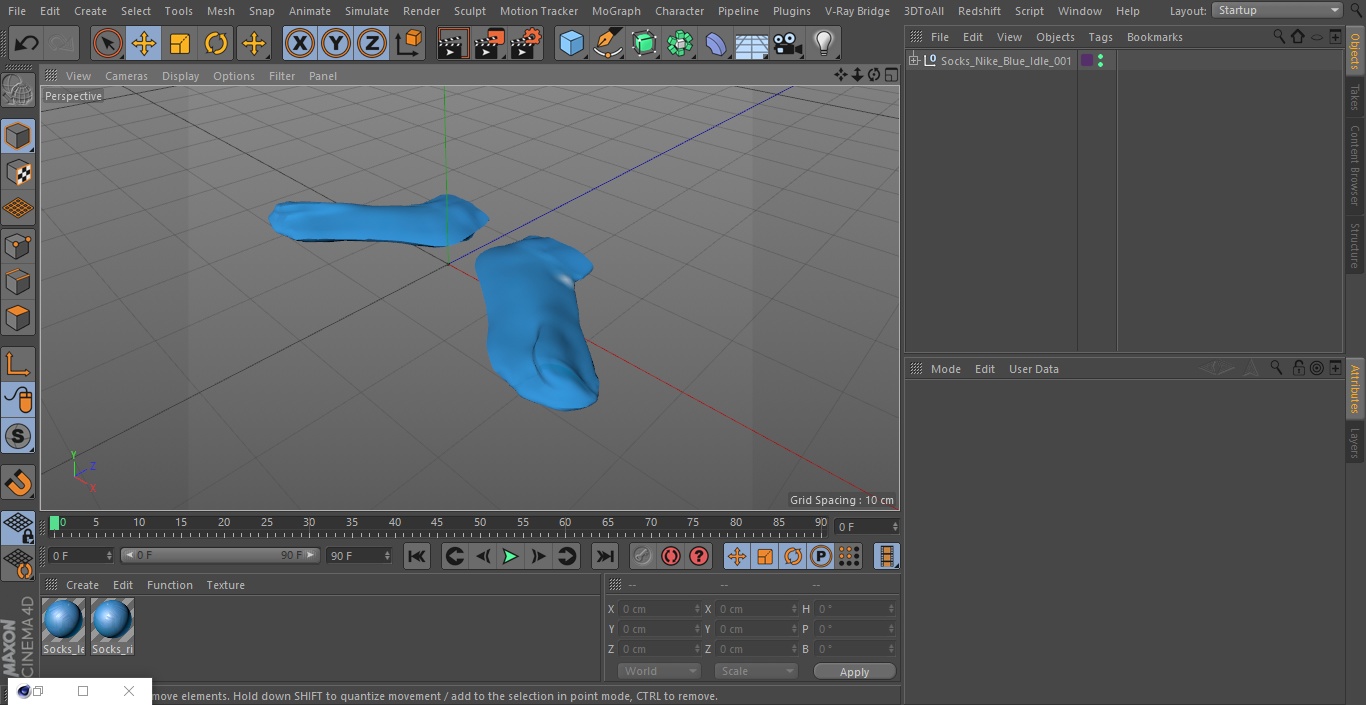Open the Spline pen tool

point(607,43)
